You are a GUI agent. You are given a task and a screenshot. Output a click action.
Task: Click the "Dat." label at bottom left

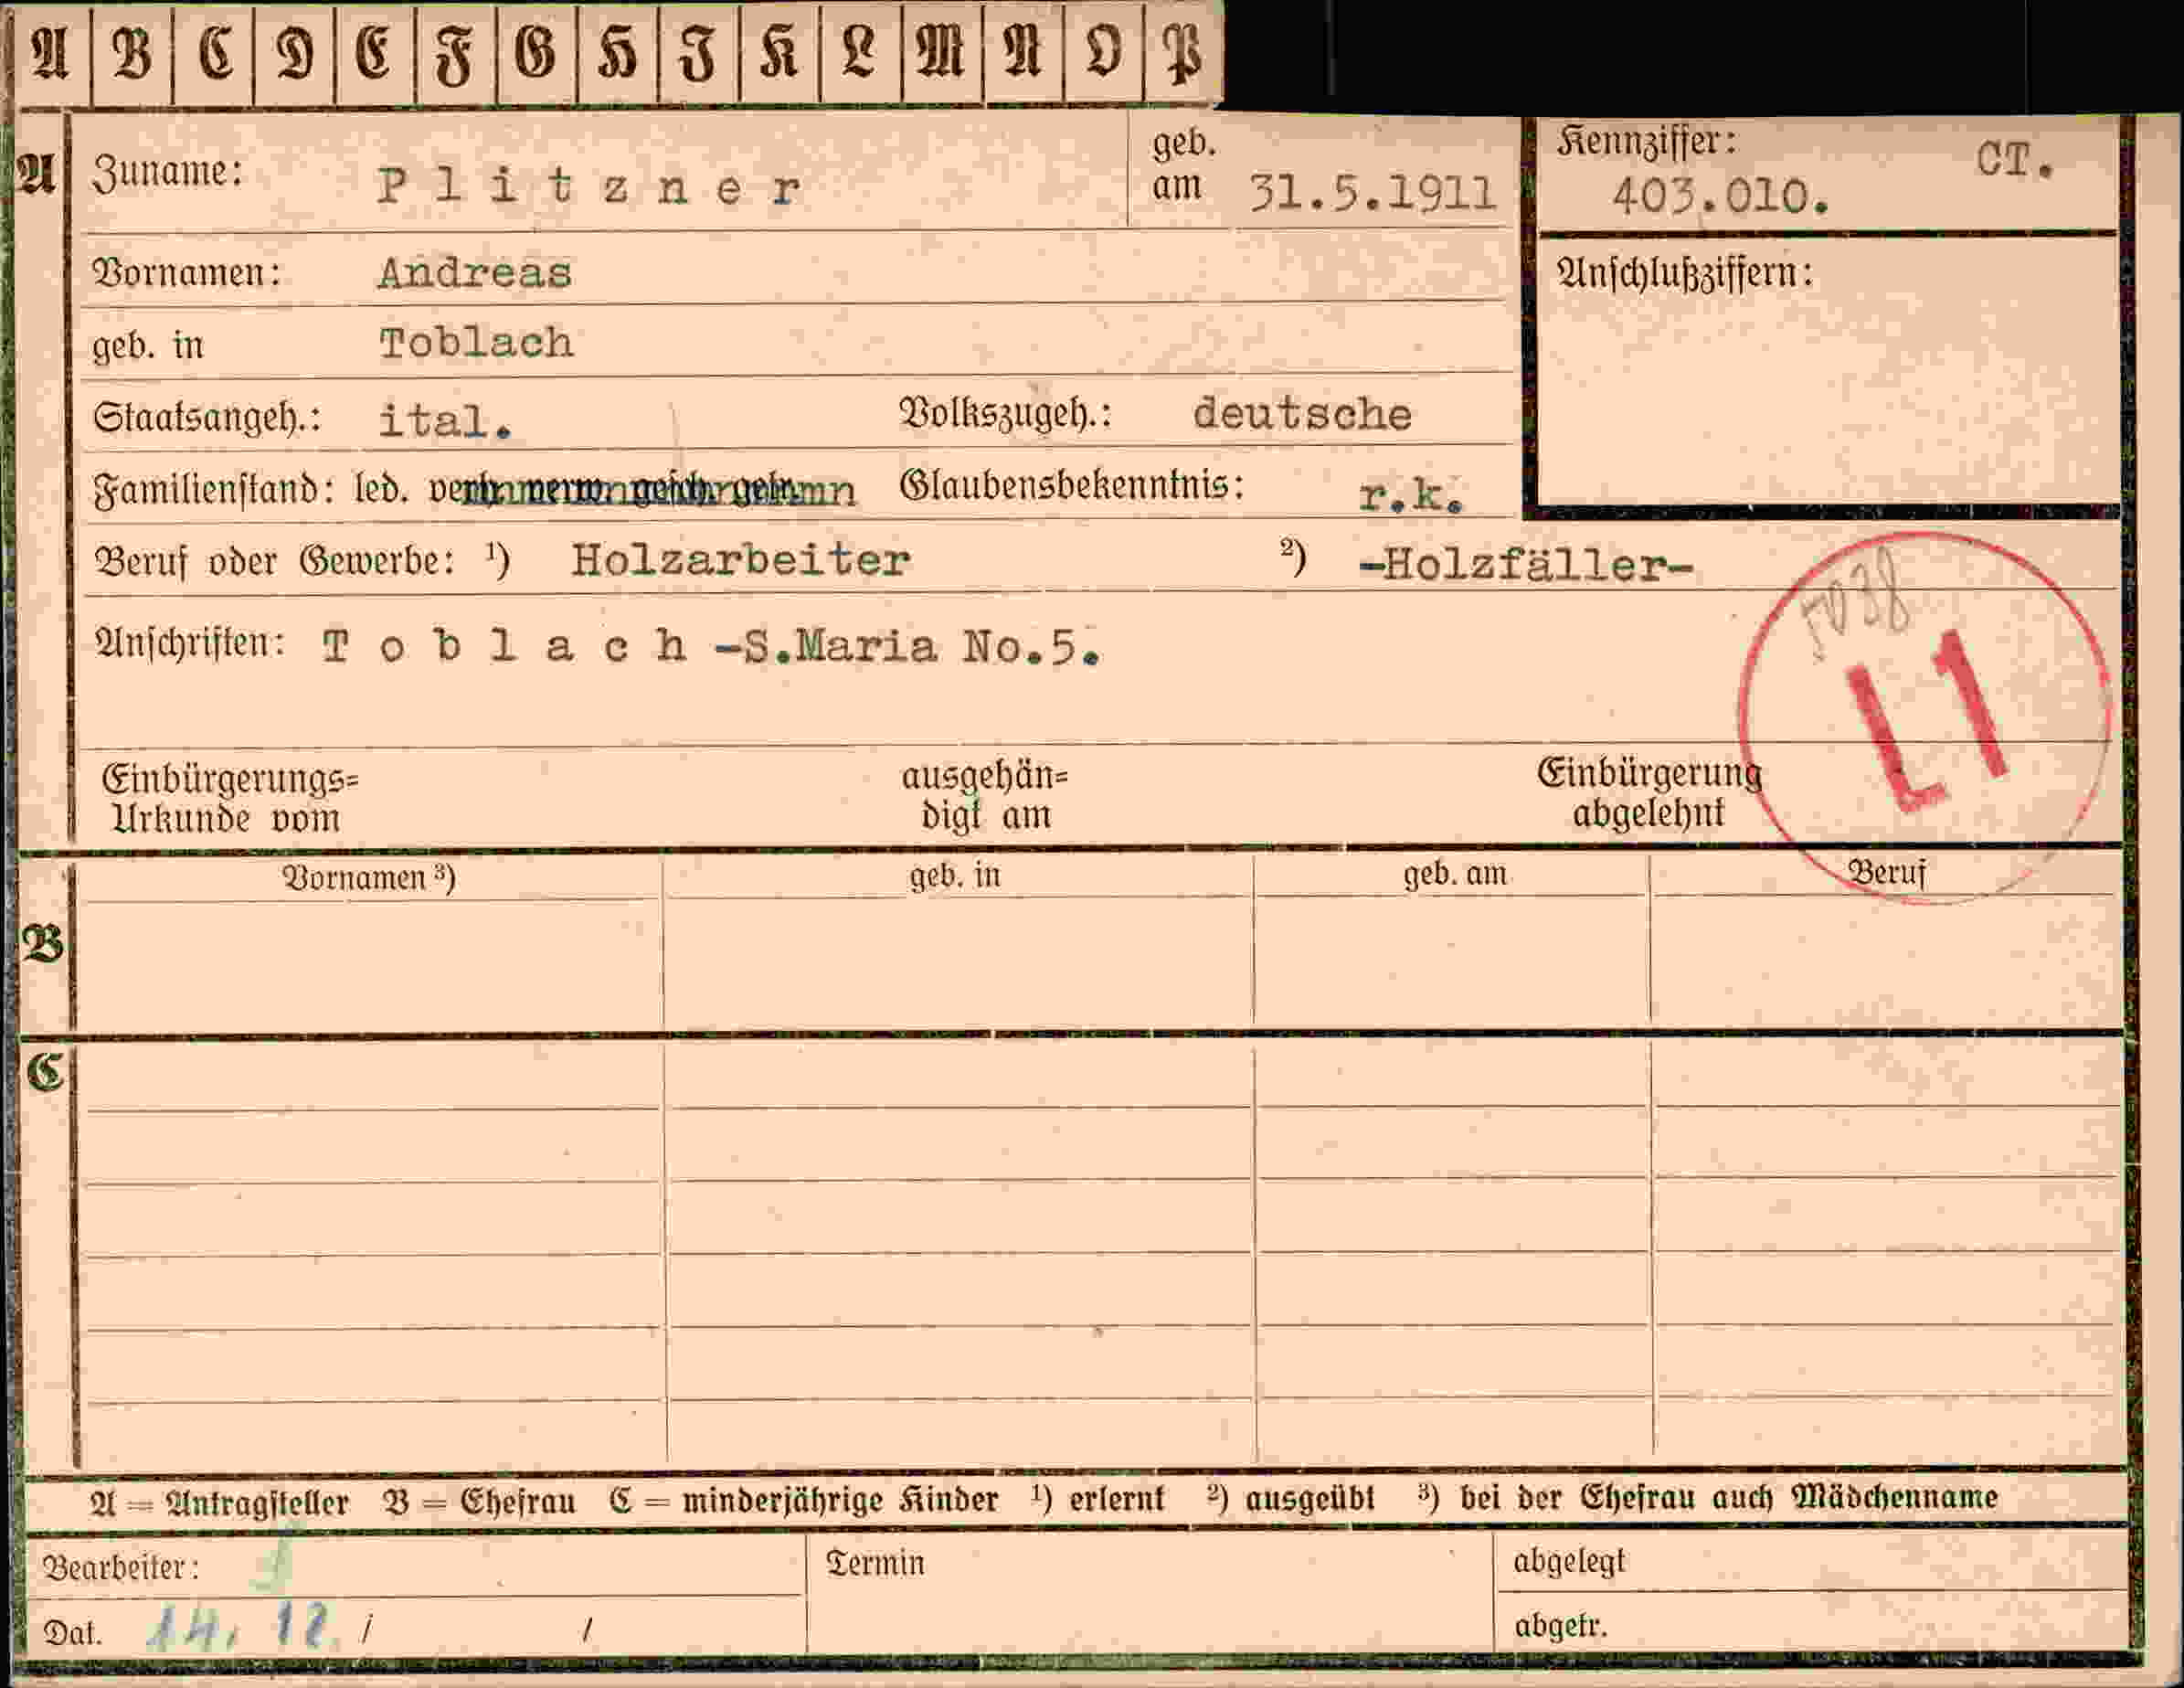[72, 1633]
